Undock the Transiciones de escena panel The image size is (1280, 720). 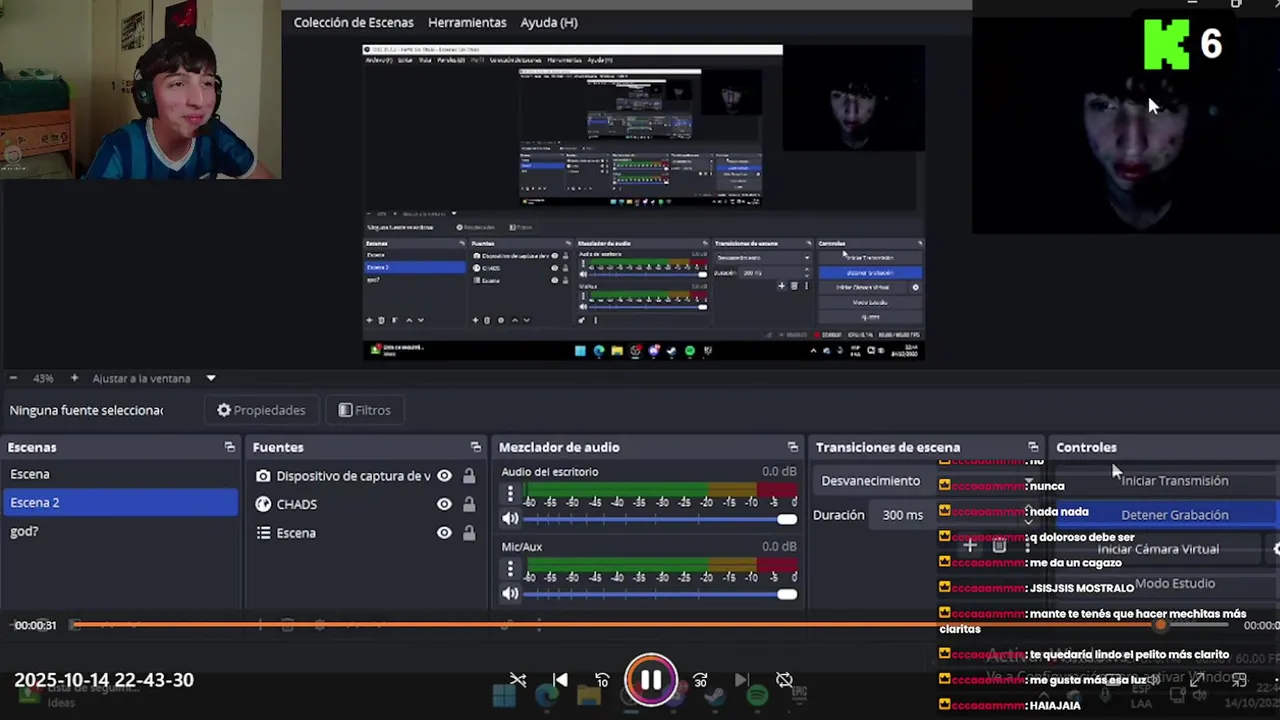[1033, 447]
